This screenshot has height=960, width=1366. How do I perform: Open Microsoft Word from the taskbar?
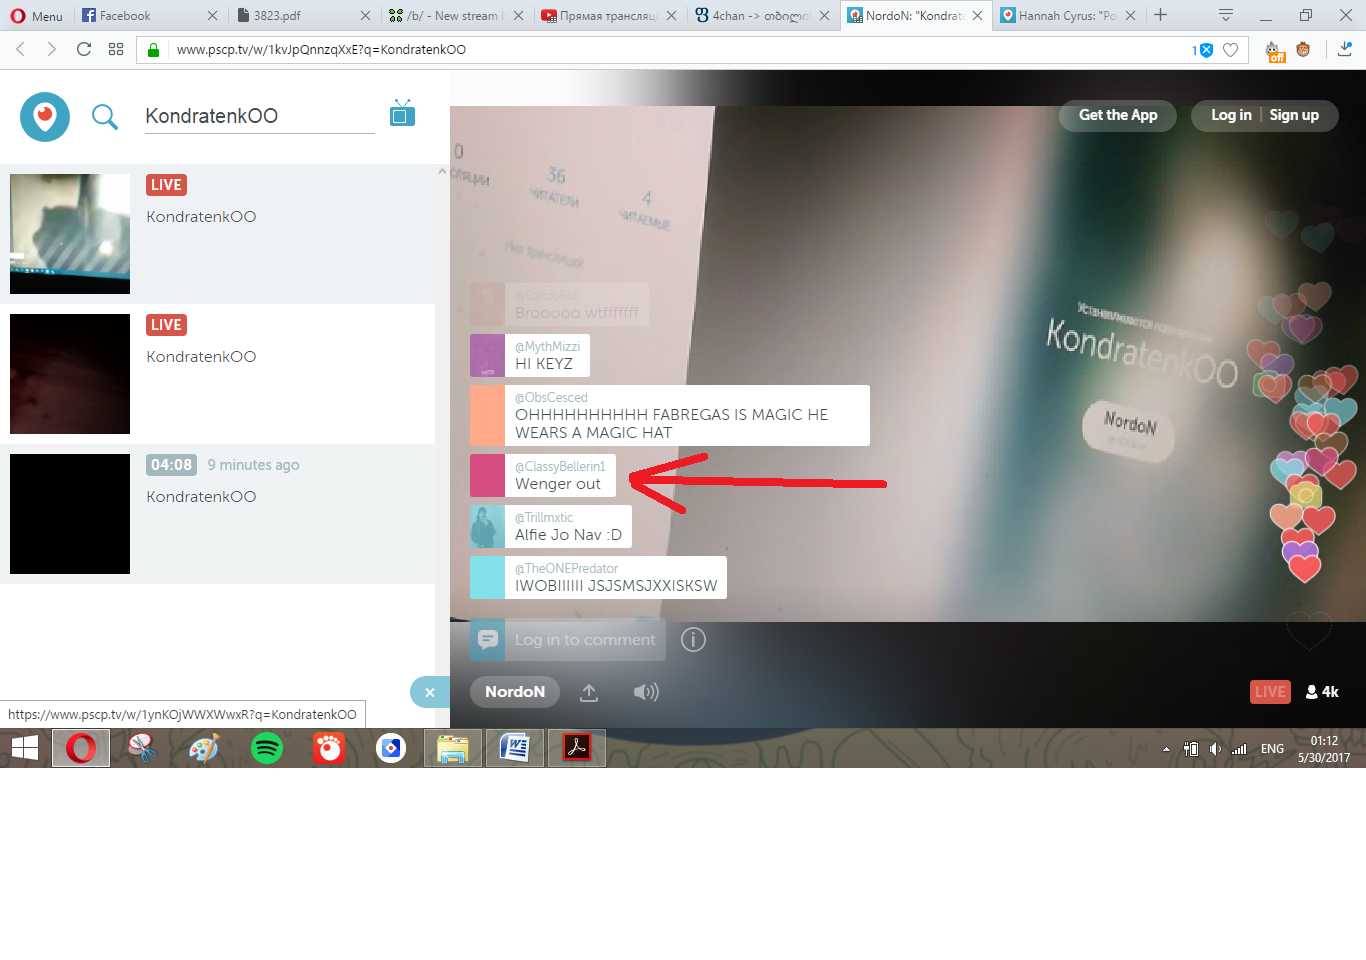click(515, 748)
